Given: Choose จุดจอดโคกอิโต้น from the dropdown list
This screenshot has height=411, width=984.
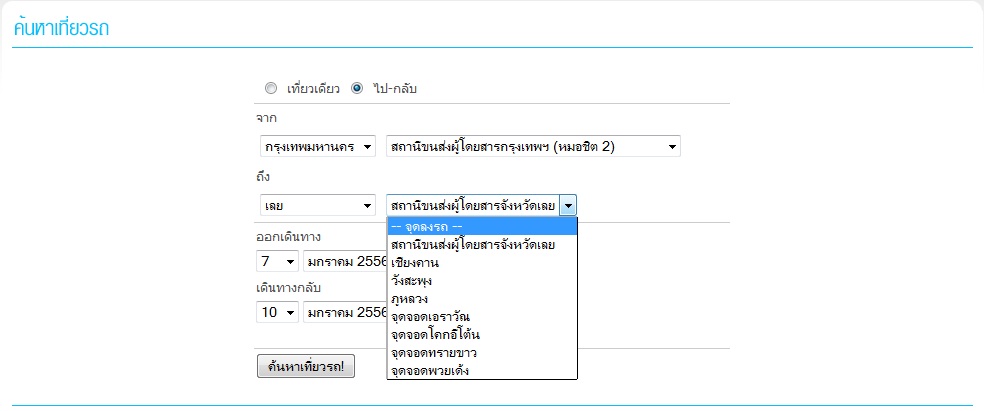Looking at the screenshot, I should click(482, 334).
